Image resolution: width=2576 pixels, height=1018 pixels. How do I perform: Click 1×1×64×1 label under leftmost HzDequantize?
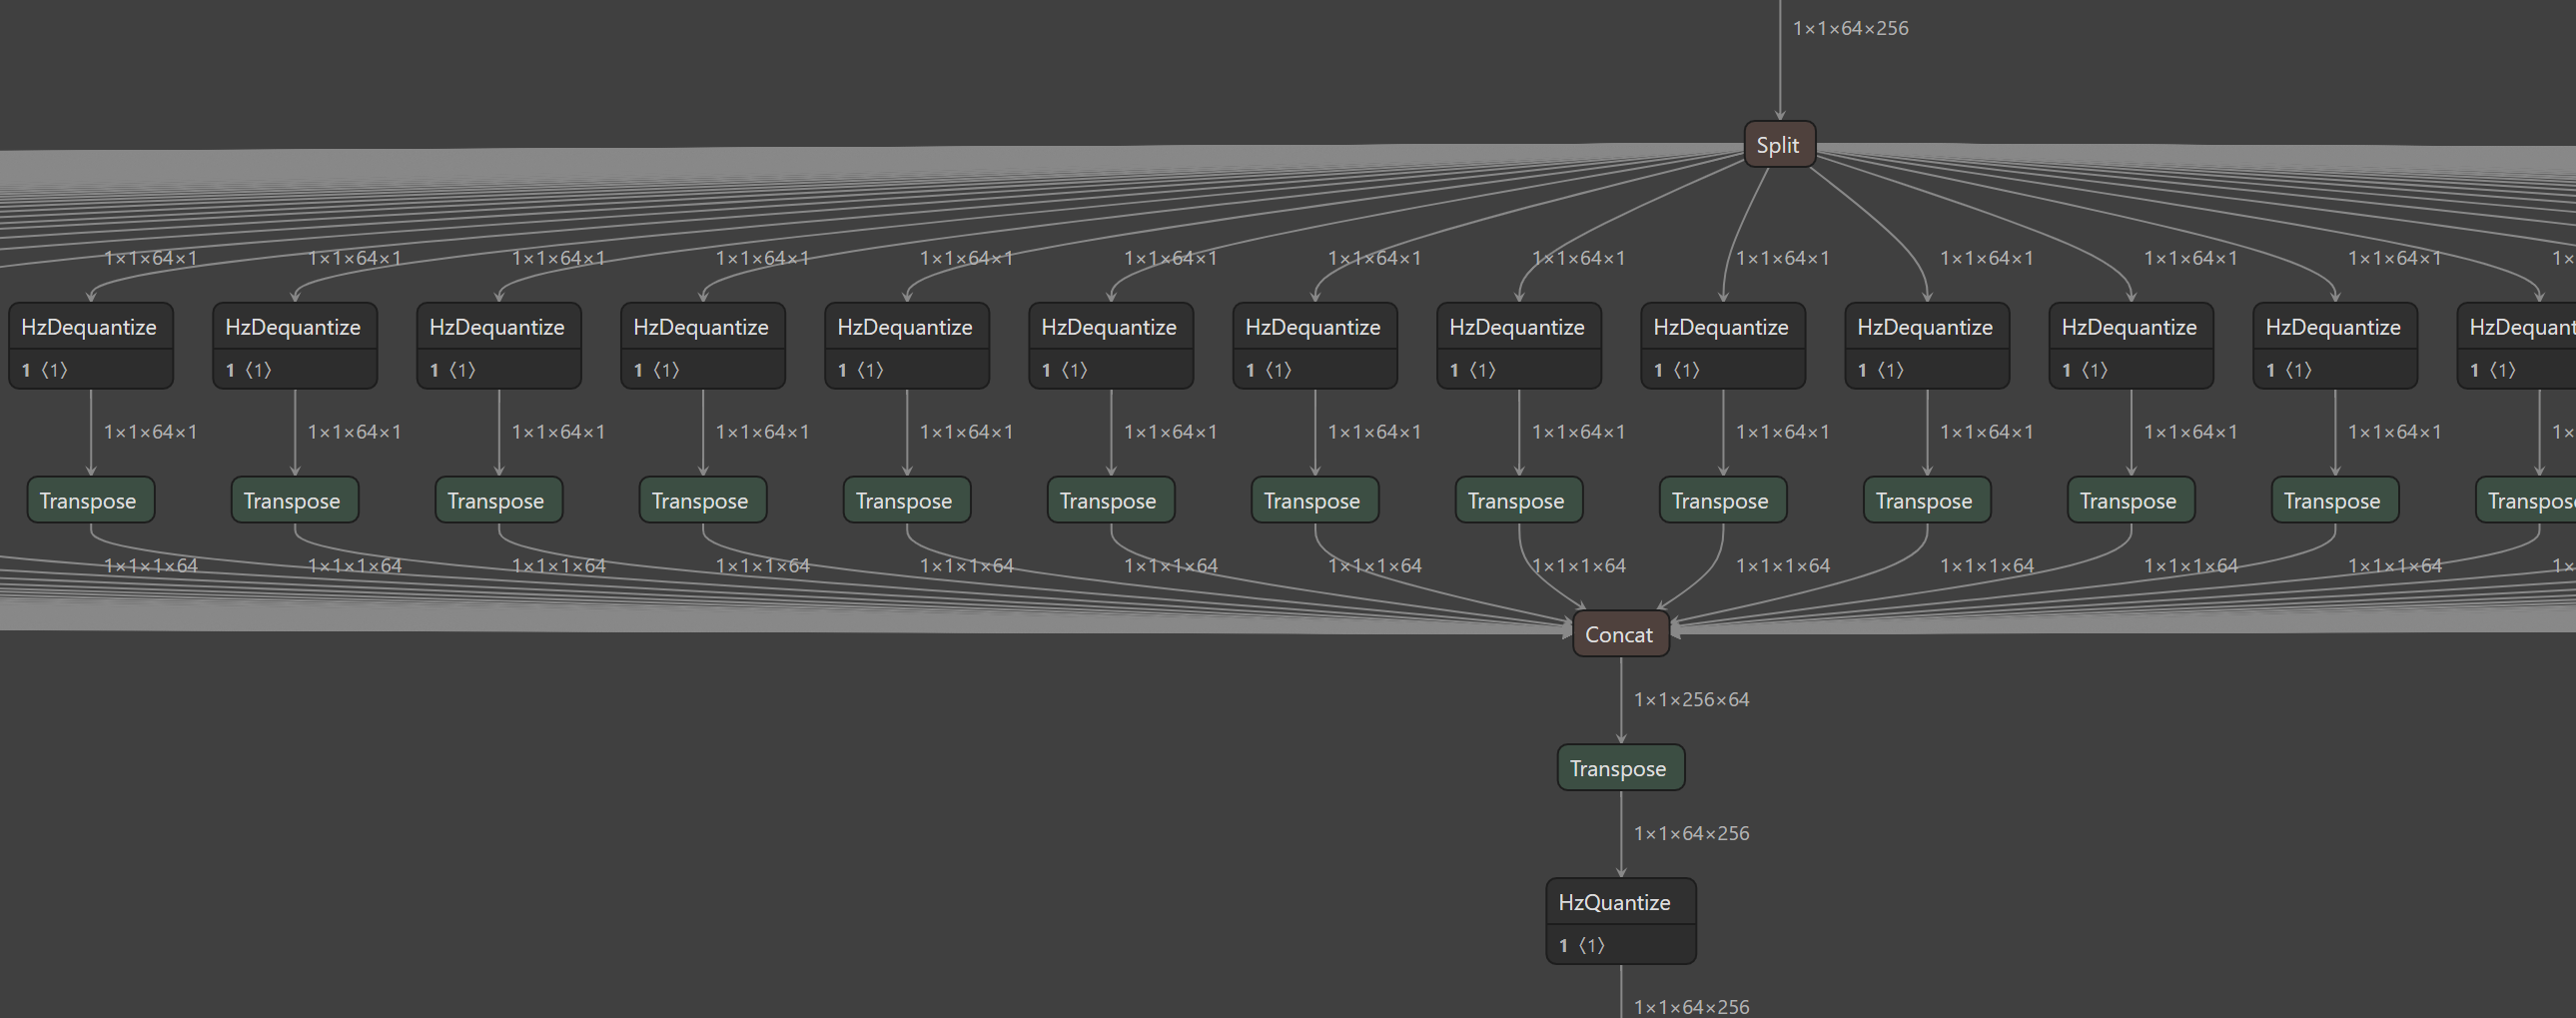tap(150, 432)
